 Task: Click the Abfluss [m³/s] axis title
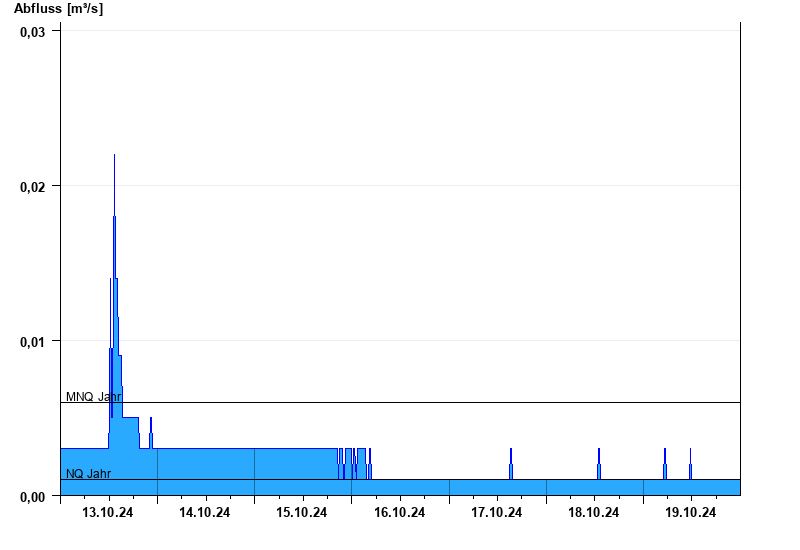(x=58, y=8)
